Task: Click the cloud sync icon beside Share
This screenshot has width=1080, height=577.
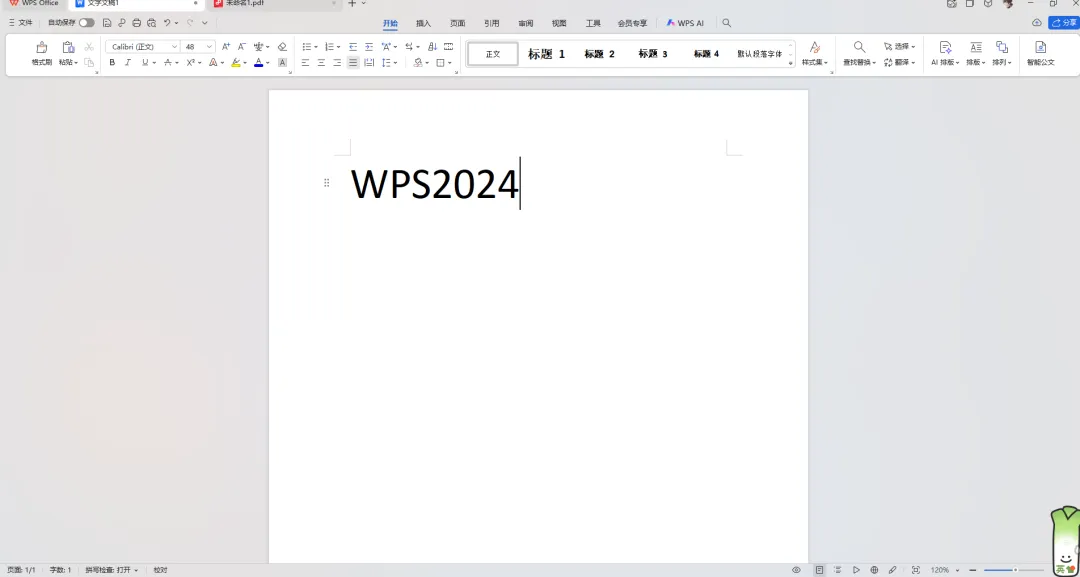Action: tap(1037, 23)
